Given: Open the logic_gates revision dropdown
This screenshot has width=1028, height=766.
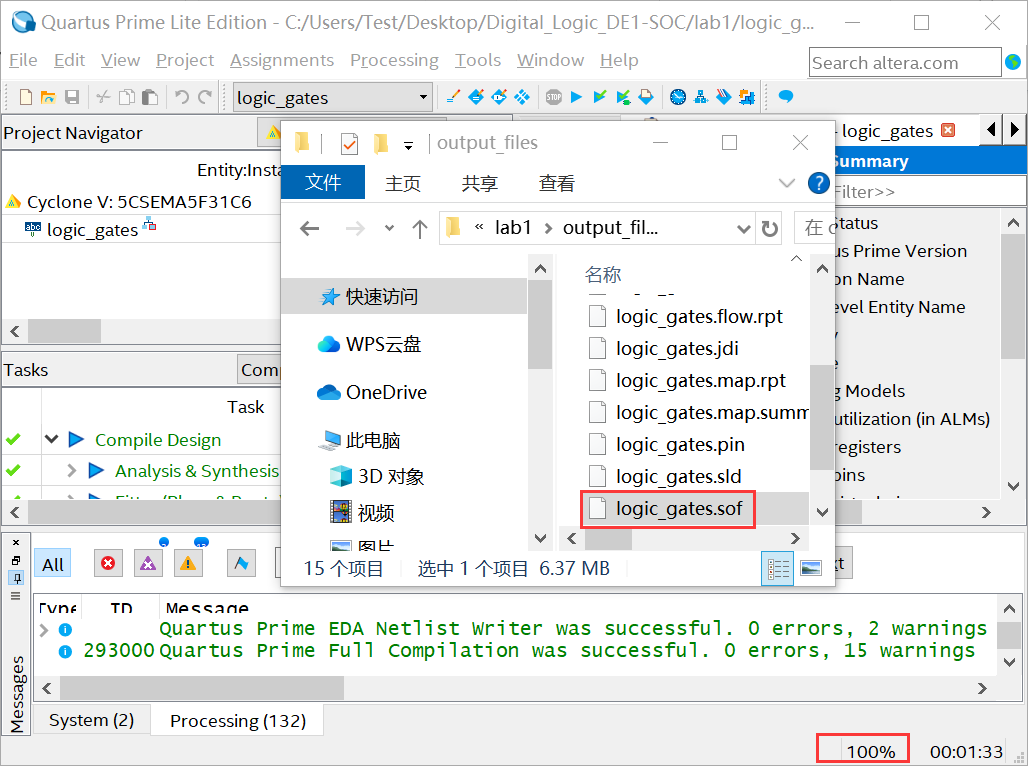Looking at the screenshot, I should click(424, 97).
